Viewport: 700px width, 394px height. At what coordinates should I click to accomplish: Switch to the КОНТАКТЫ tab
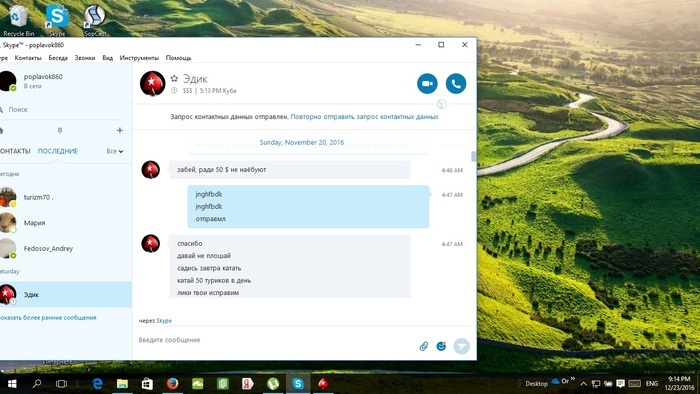[15, 151]
